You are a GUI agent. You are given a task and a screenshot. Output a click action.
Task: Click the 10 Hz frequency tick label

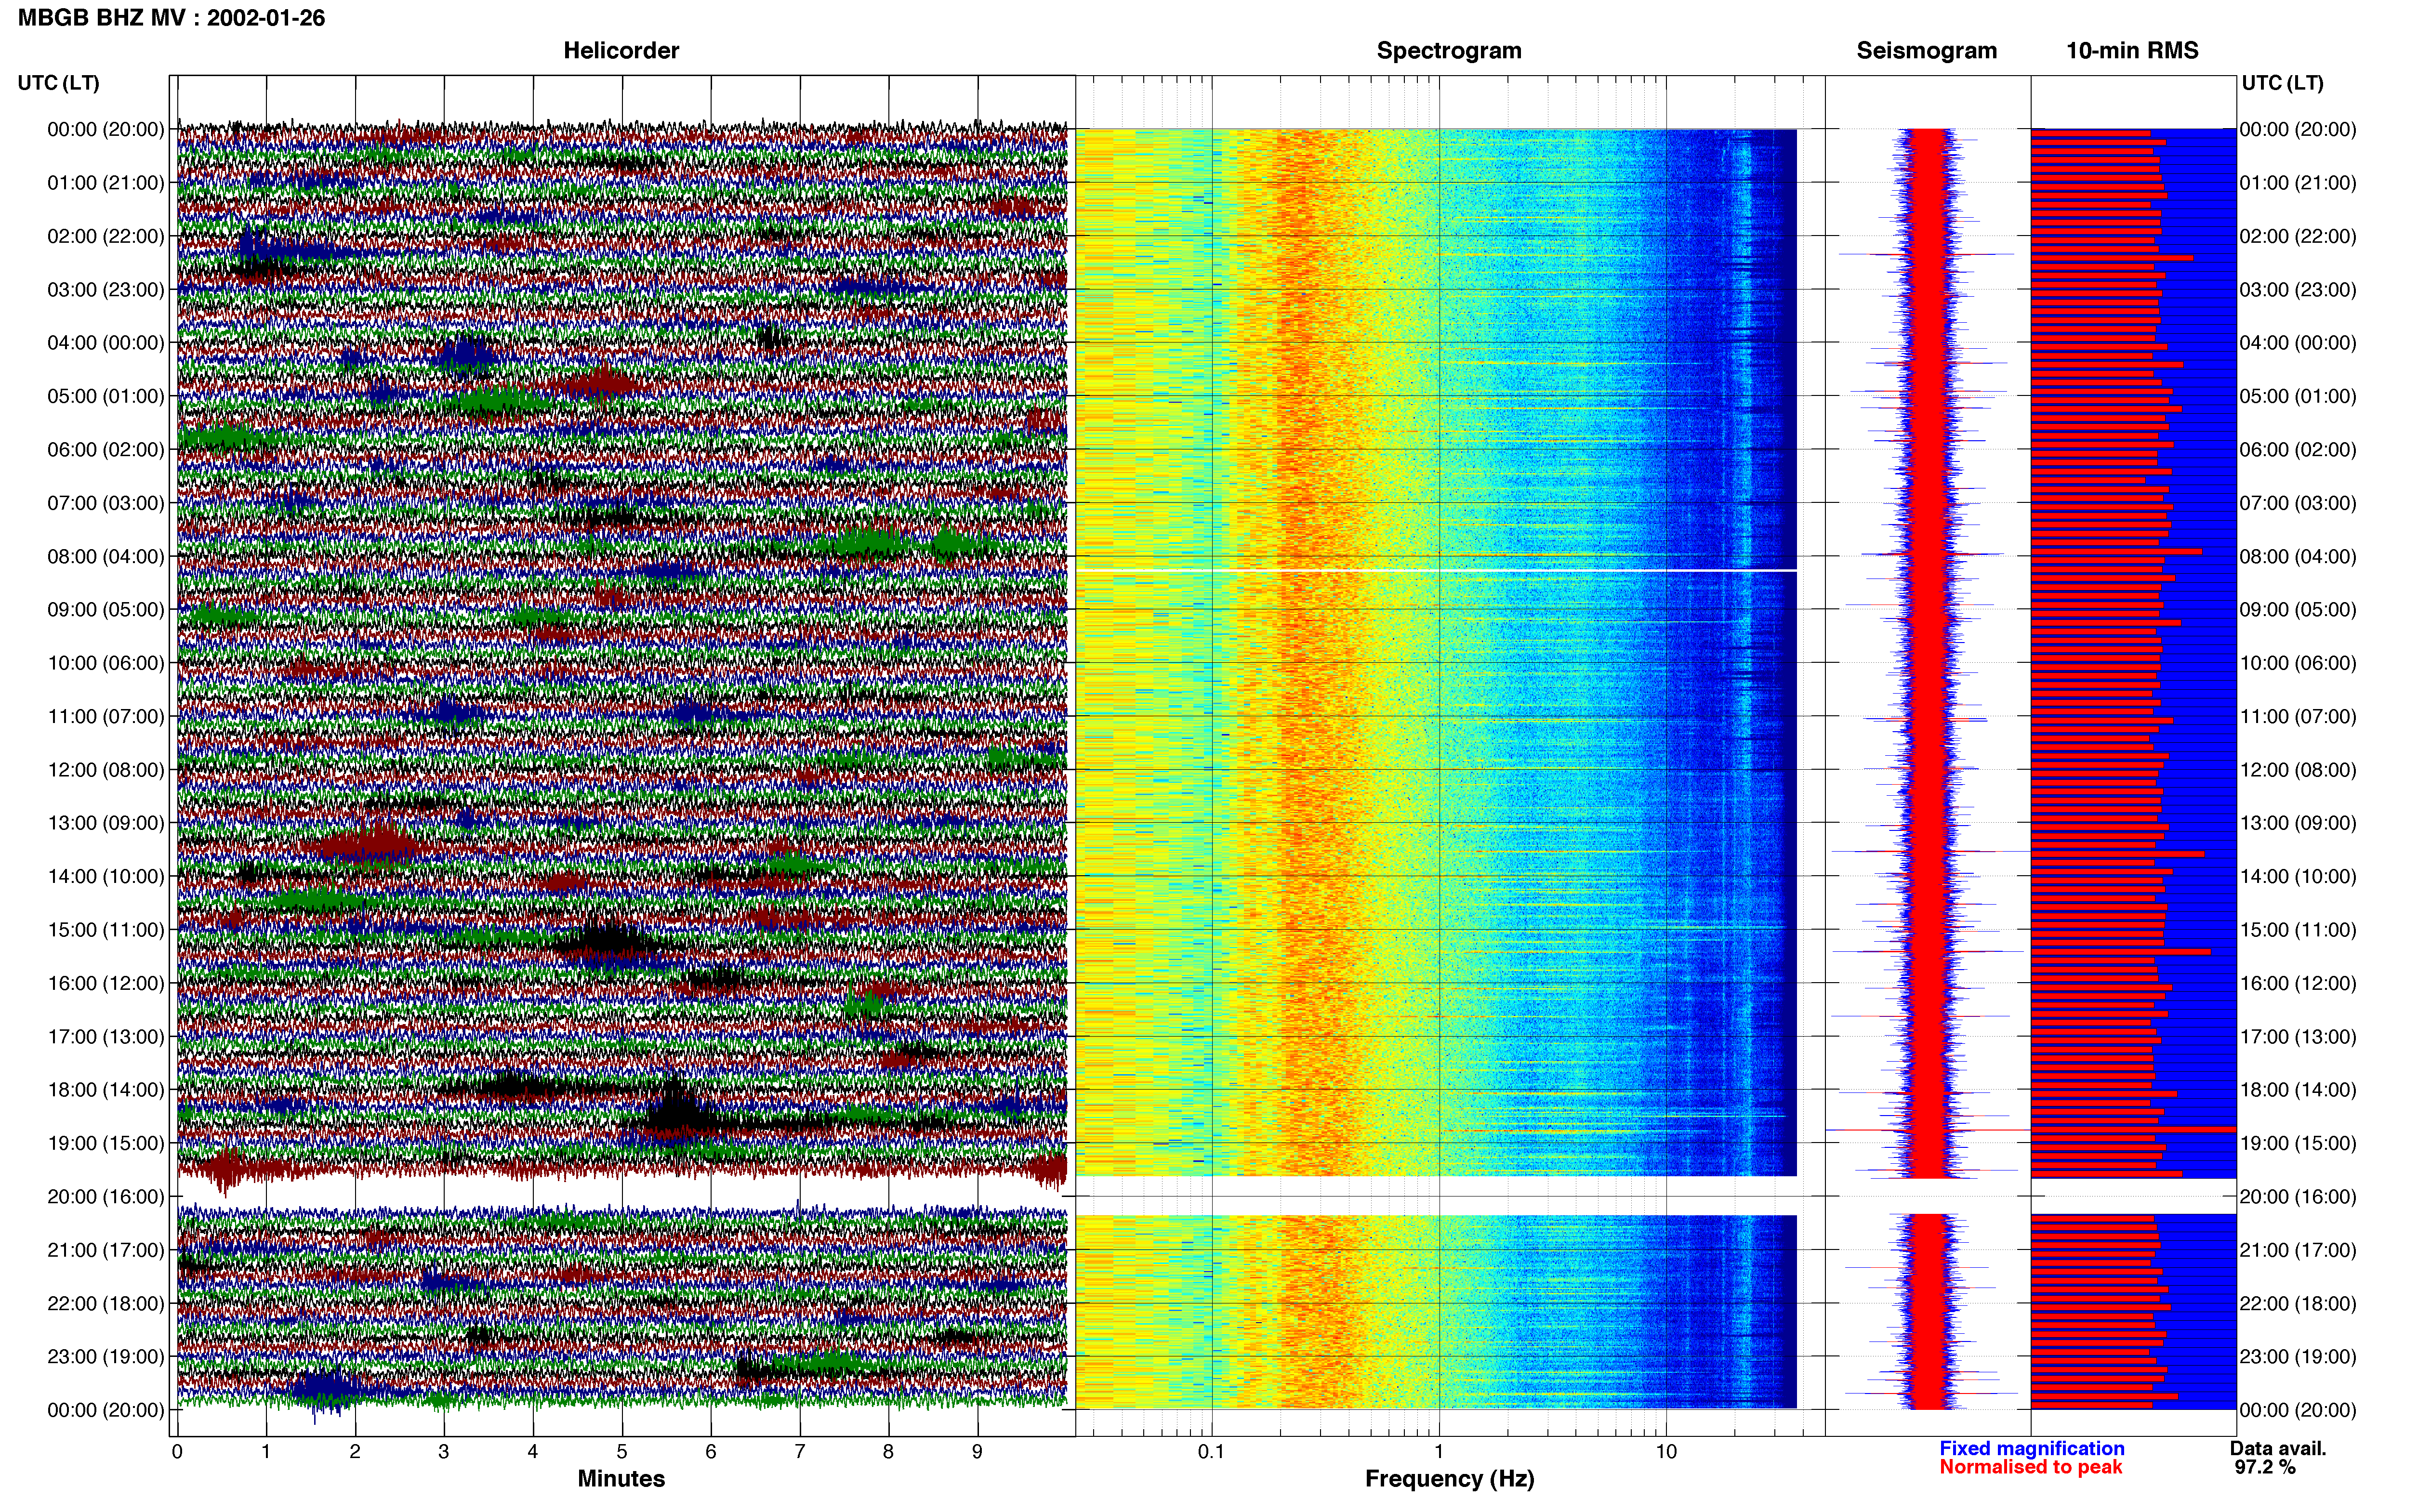click(x=1666, y=1452)
